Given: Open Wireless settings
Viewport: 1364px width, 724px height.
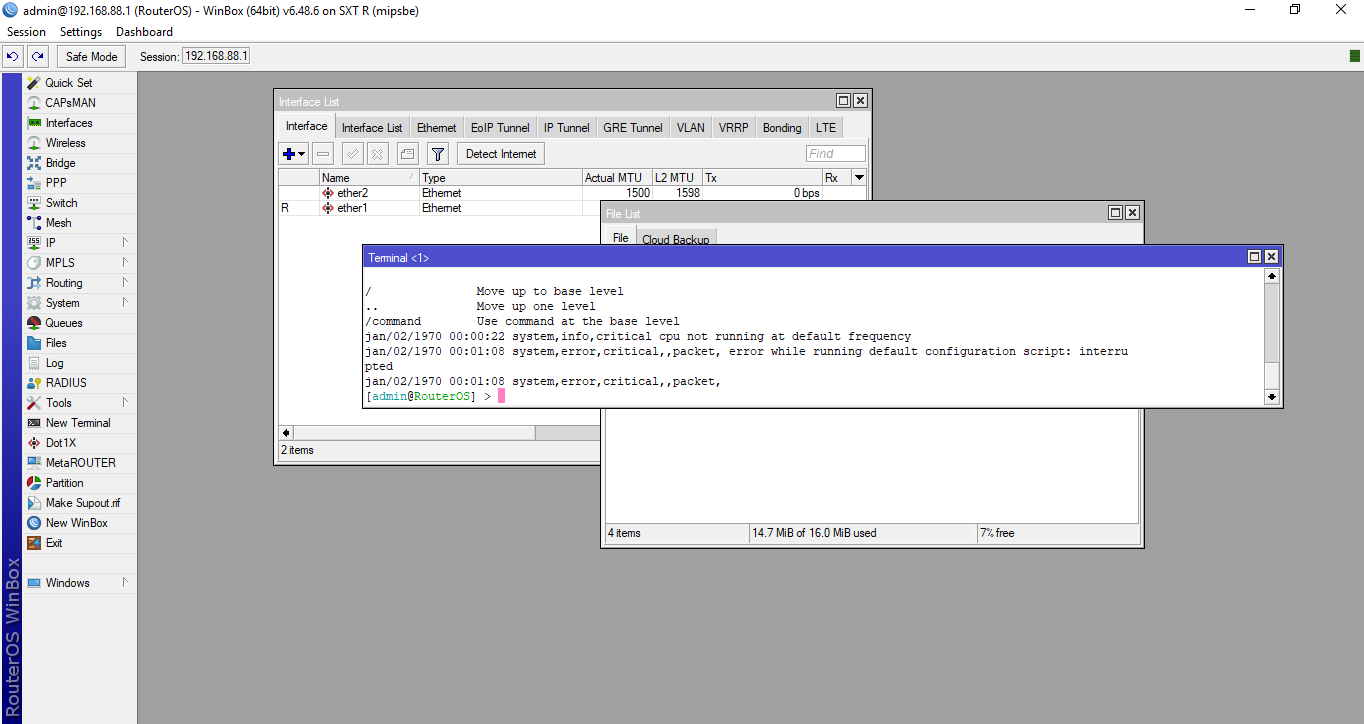Looking at the screenshot, I should click(65, 143).
